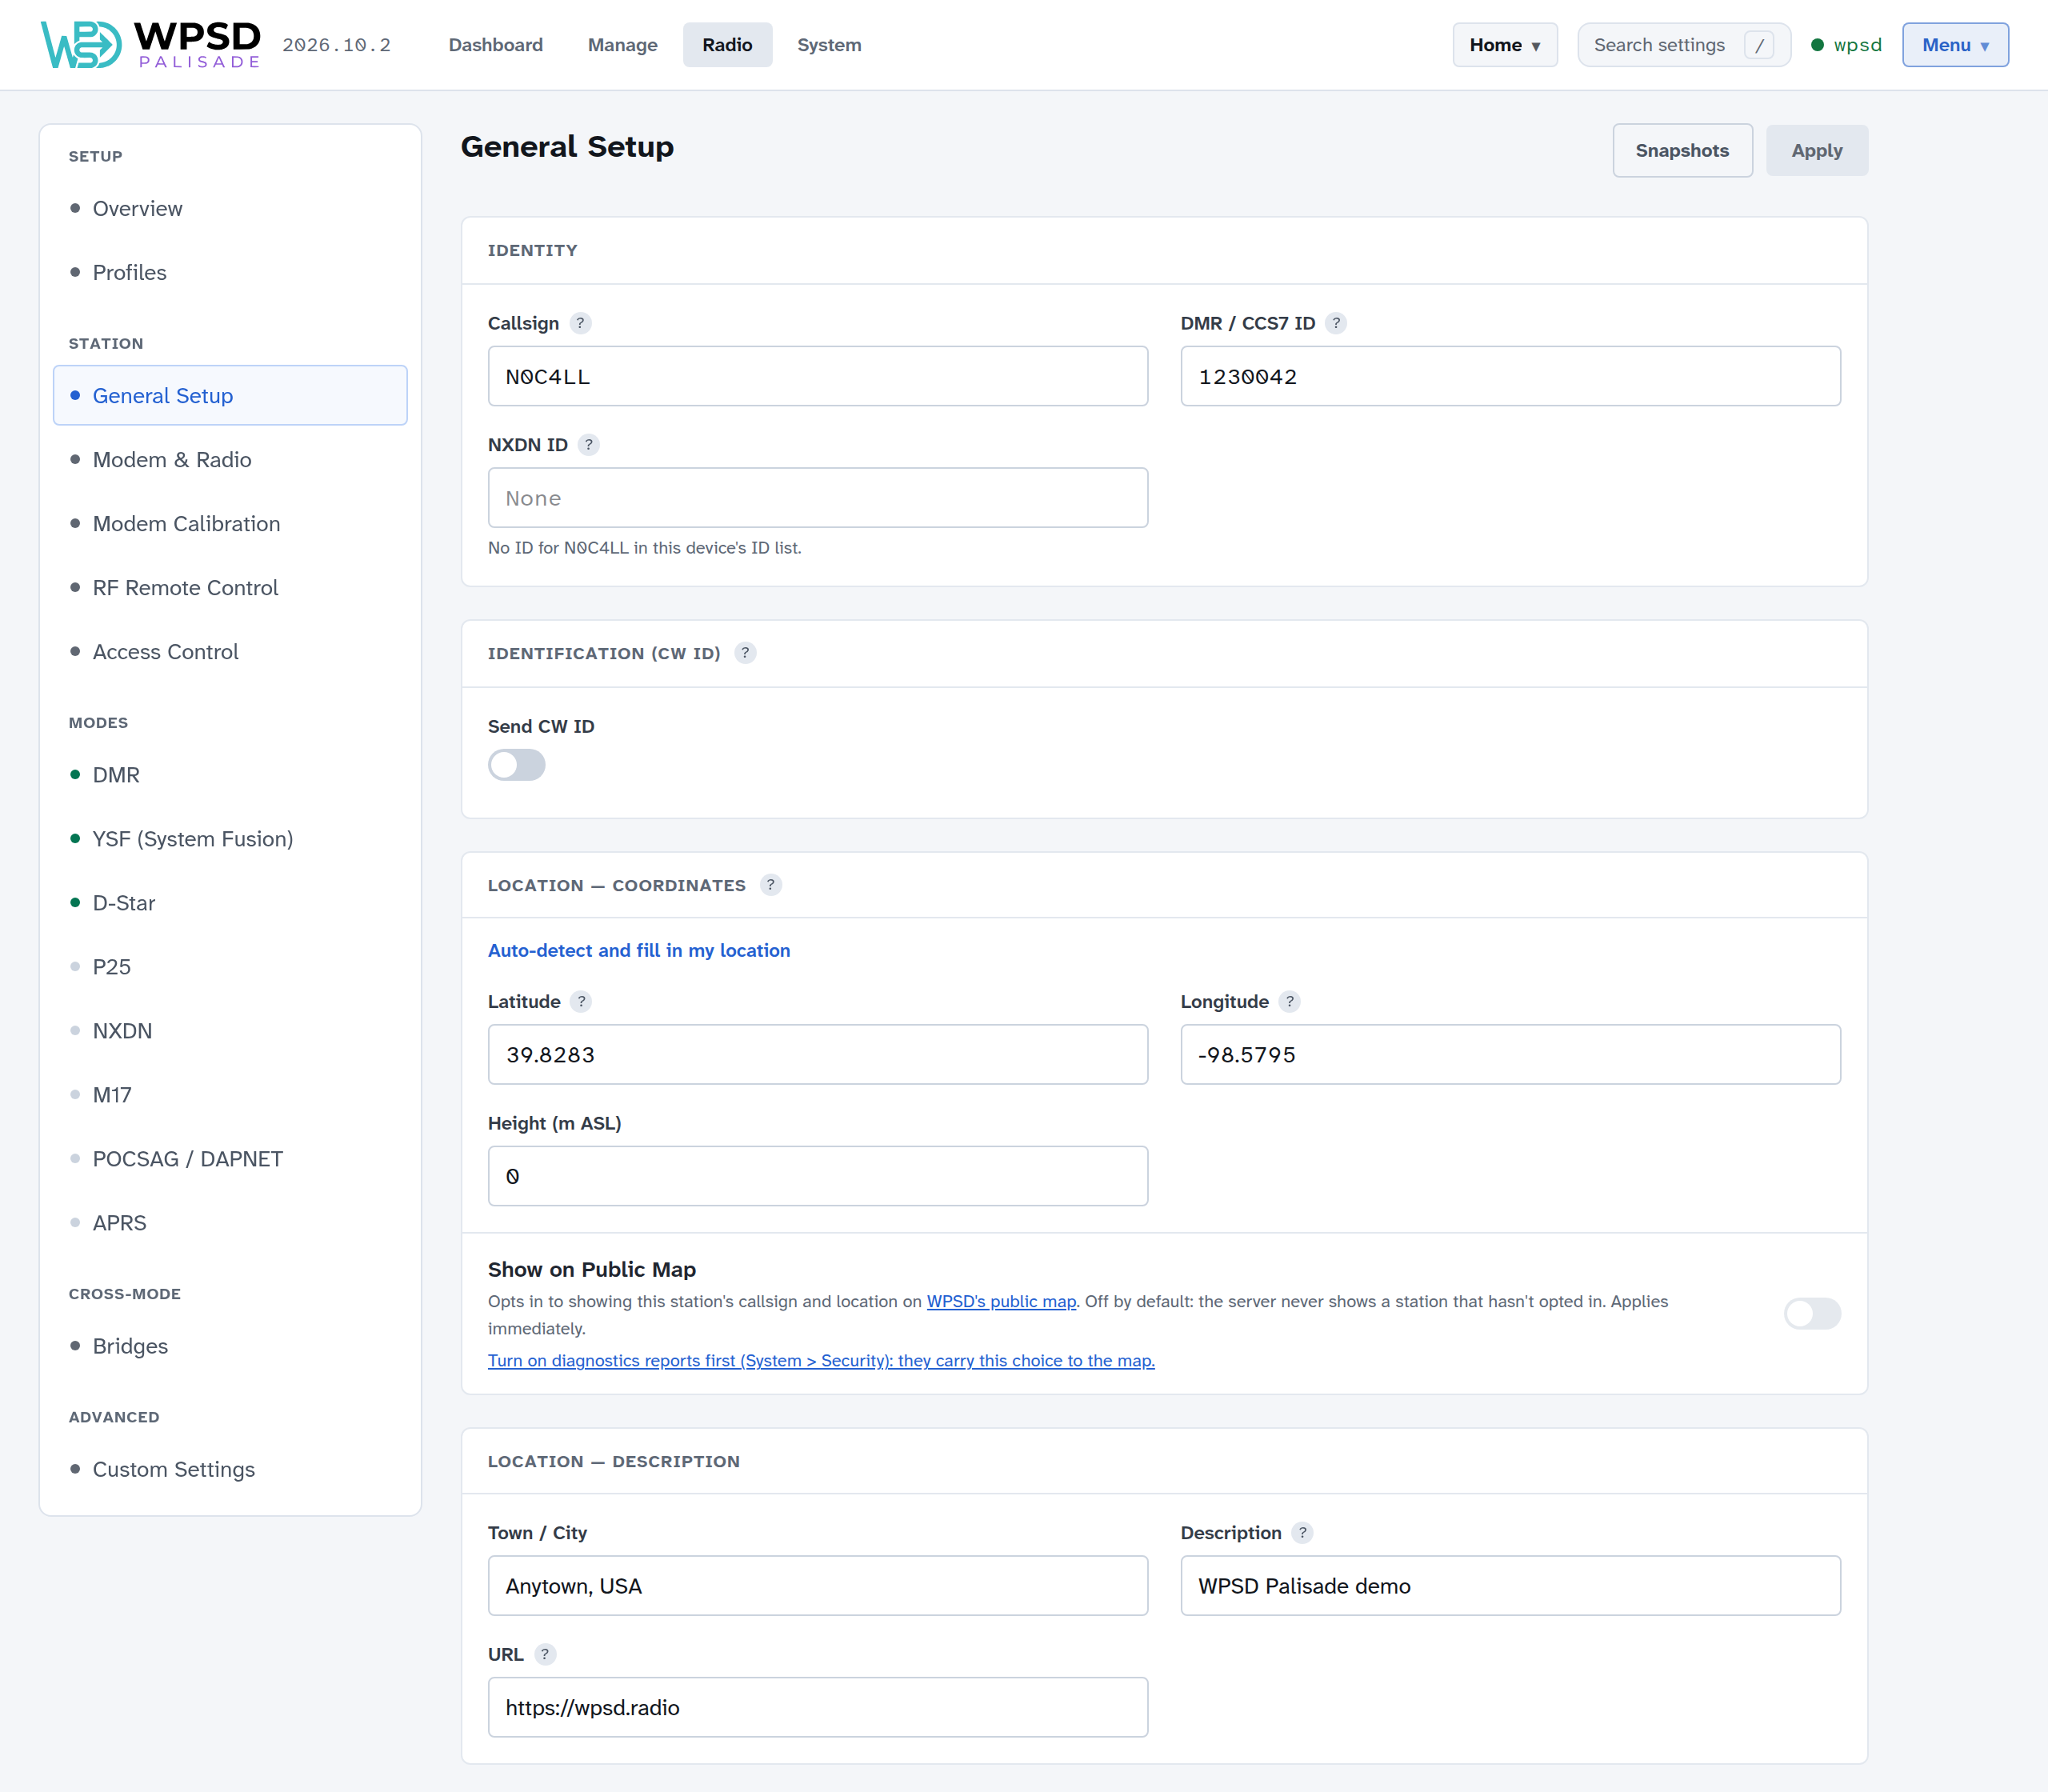Click the NXDN ID input field
Screen dimensions: 2048x1792
tap(817, 498)
